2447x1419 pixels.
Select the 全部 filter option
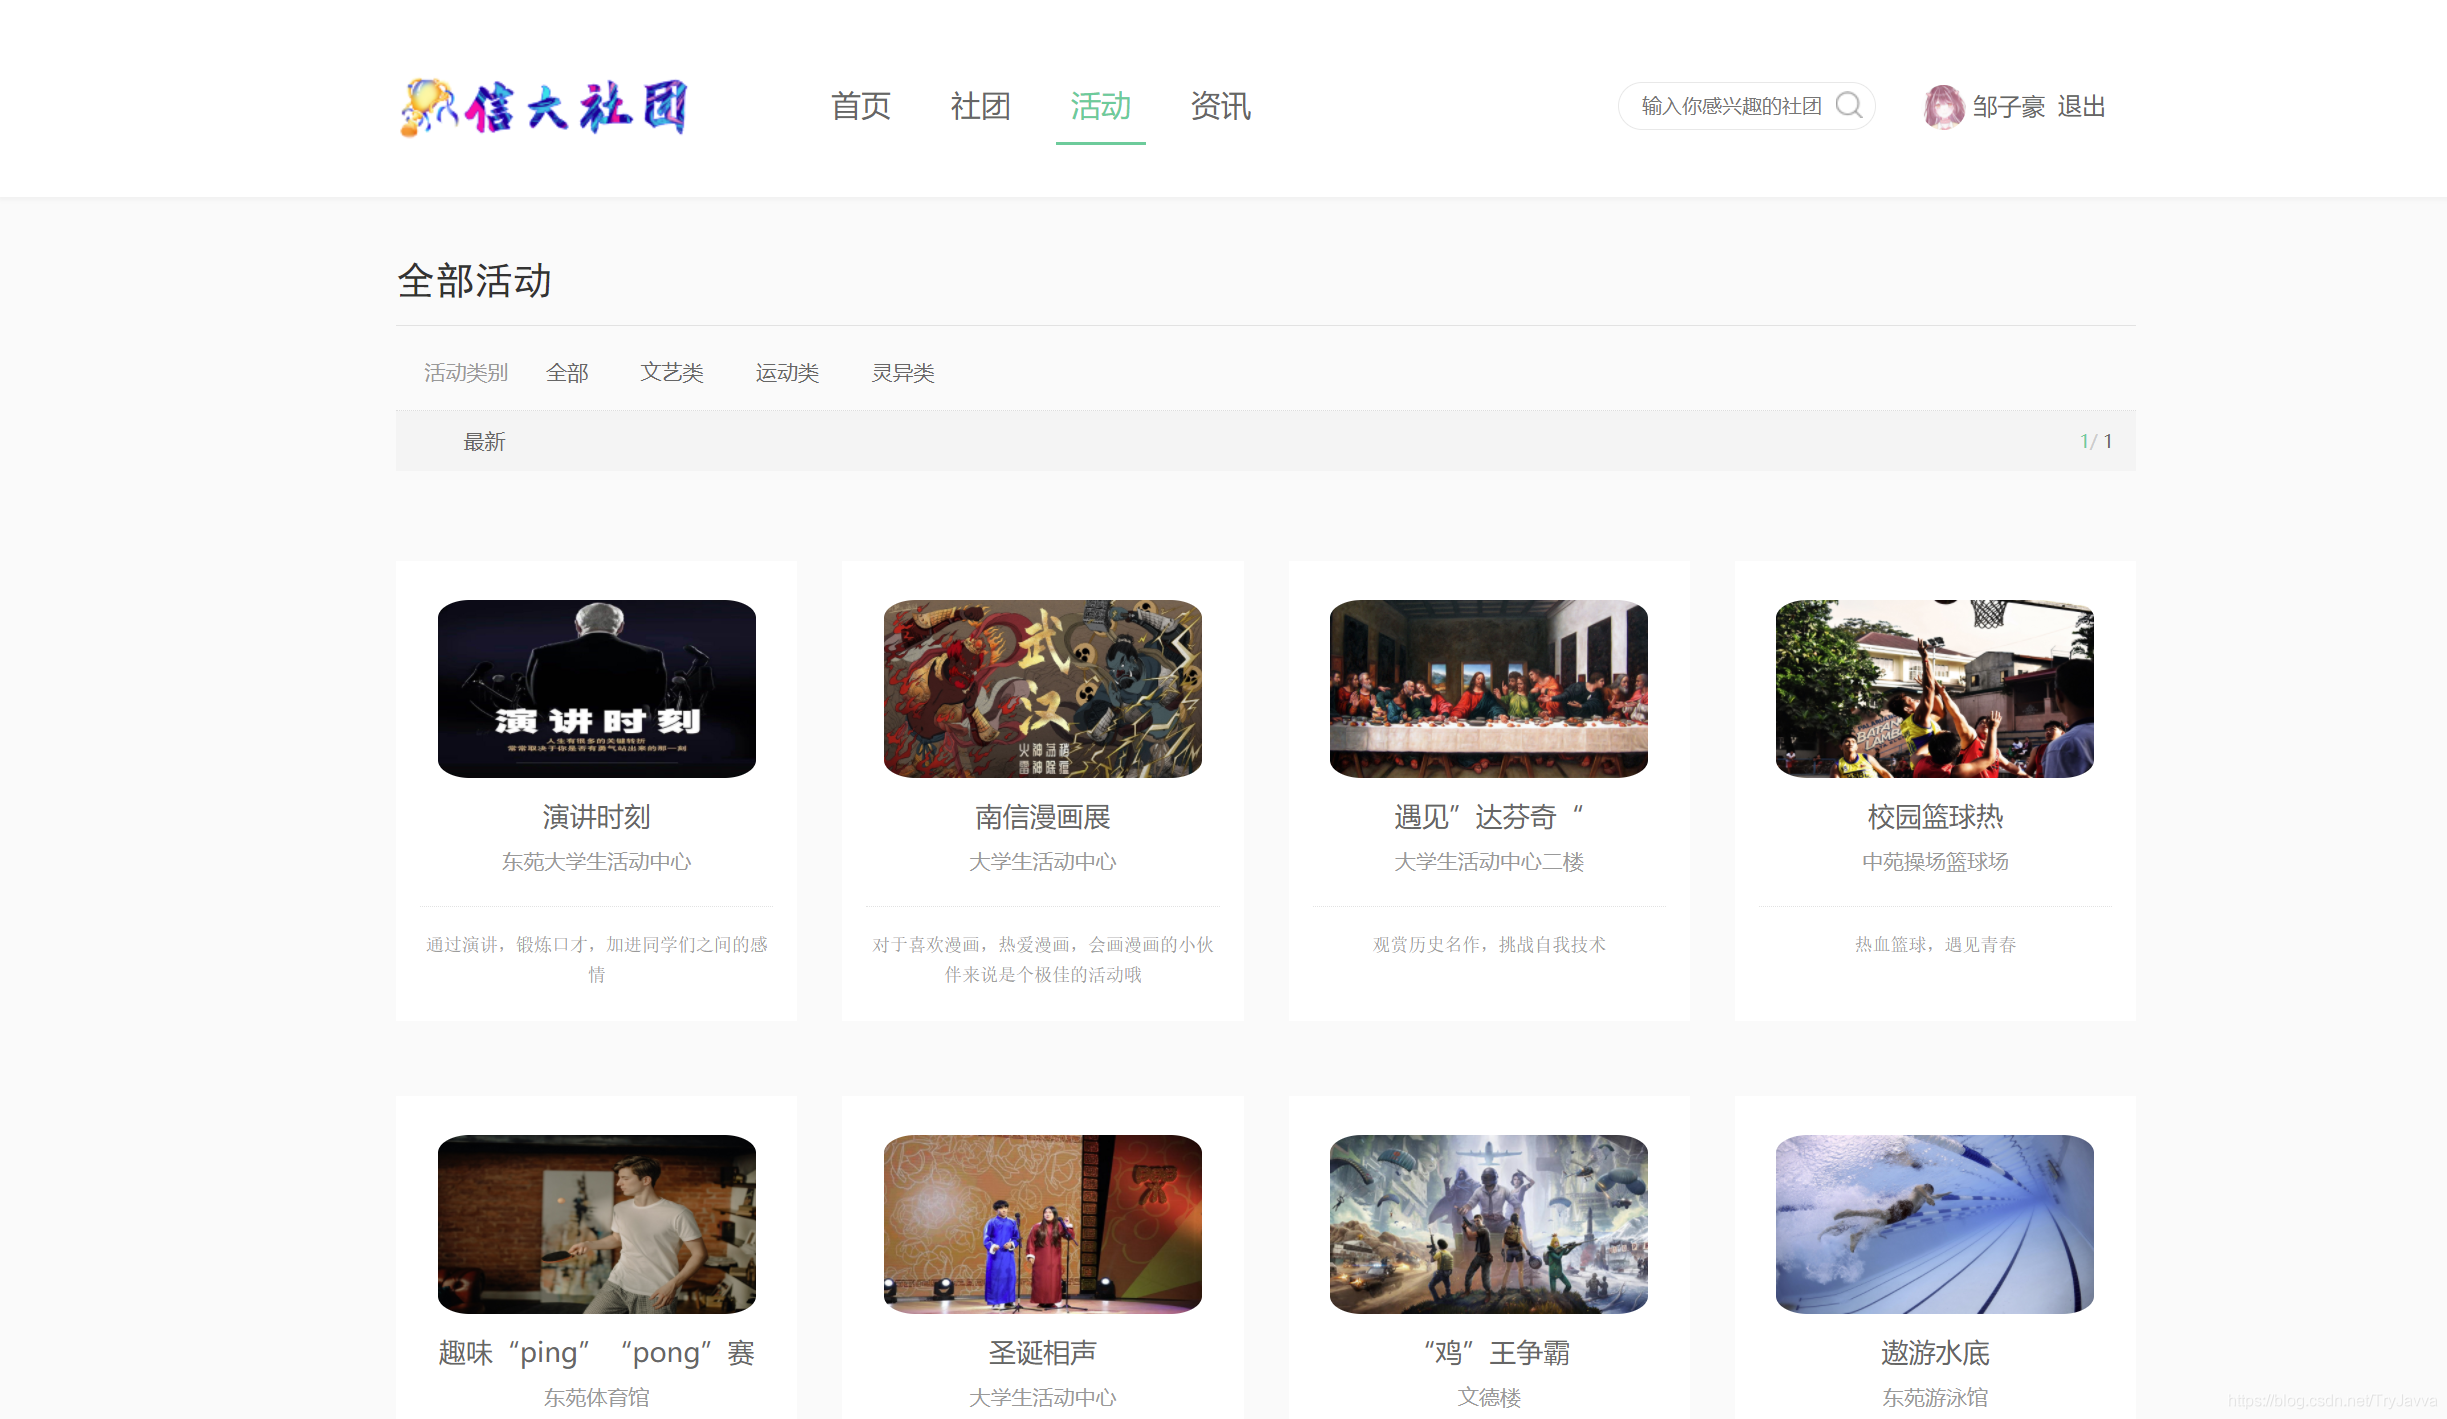coord(567,372)
